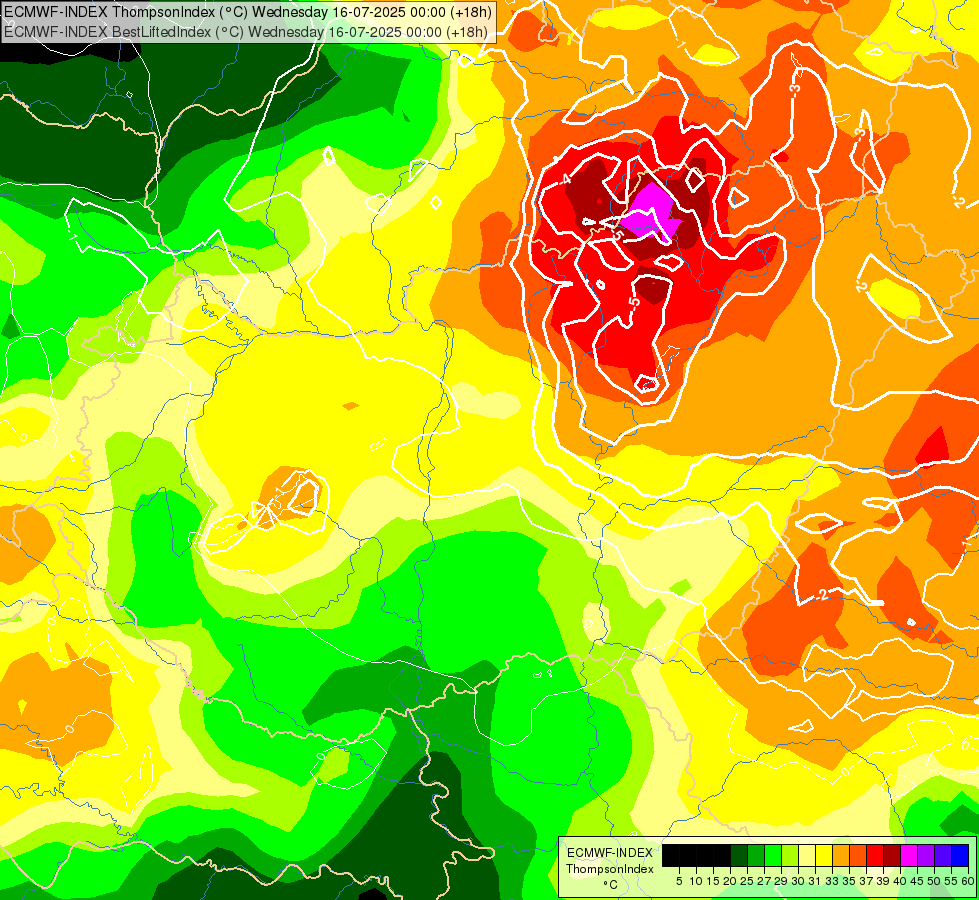The width and height of the screenshot is (979, 900).
Task: Click the yellow-green 29–30 legend swatch
Action: (x=790, y=855)
